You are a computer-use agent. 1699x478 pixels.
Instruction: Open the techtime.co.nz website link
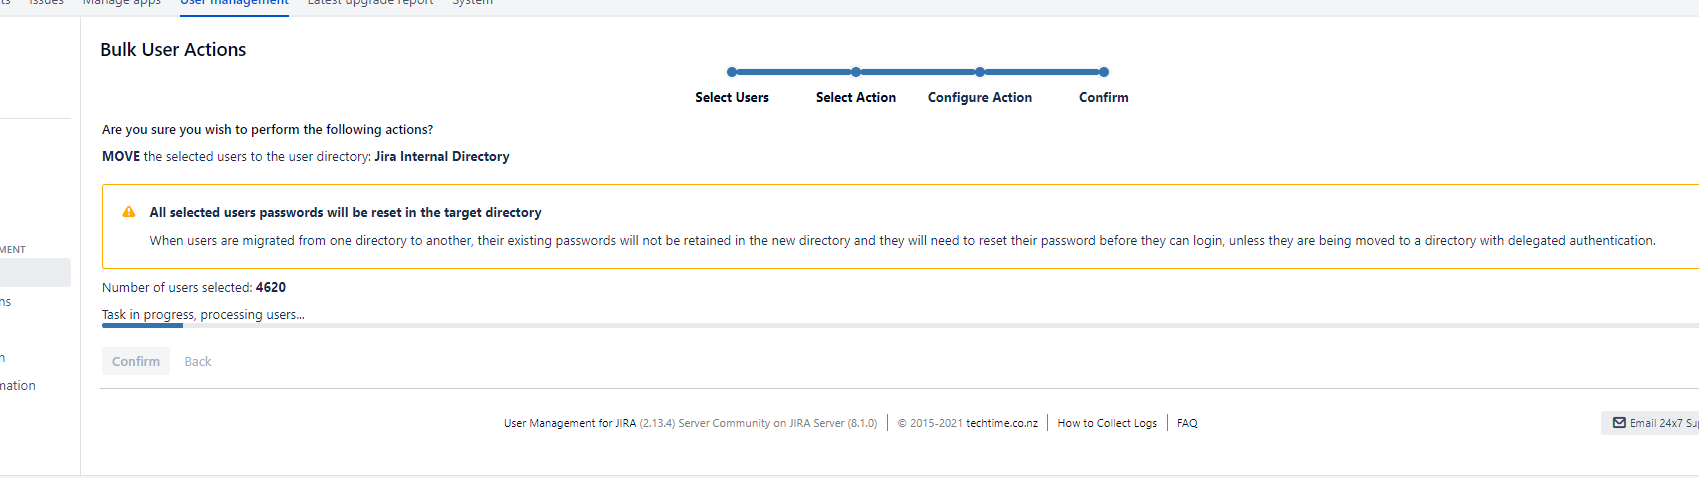coord(1002,423)
